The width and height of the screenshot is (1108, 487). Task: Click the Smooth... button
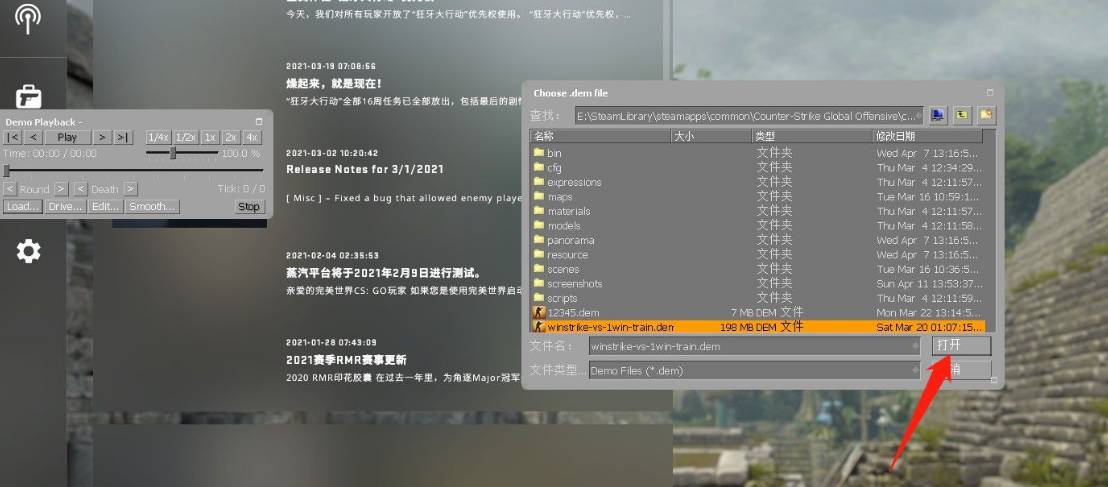click(x=152, y=206)
